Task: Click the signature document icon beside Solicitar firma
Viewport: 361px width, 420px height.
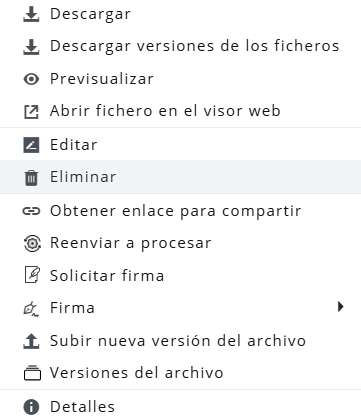Action: point(32,275)
